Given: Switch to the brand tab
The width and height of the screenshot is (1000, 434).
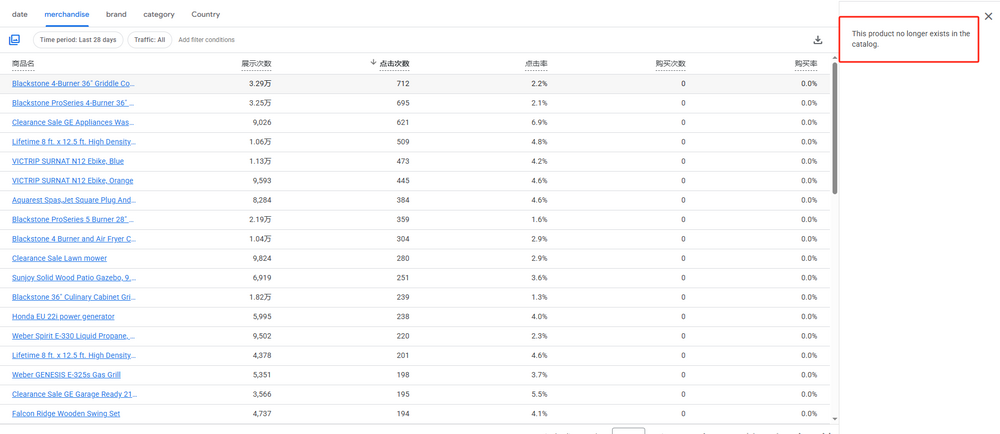Looking at the screenshot, I should pyautogui.click(x=116, y=15).
